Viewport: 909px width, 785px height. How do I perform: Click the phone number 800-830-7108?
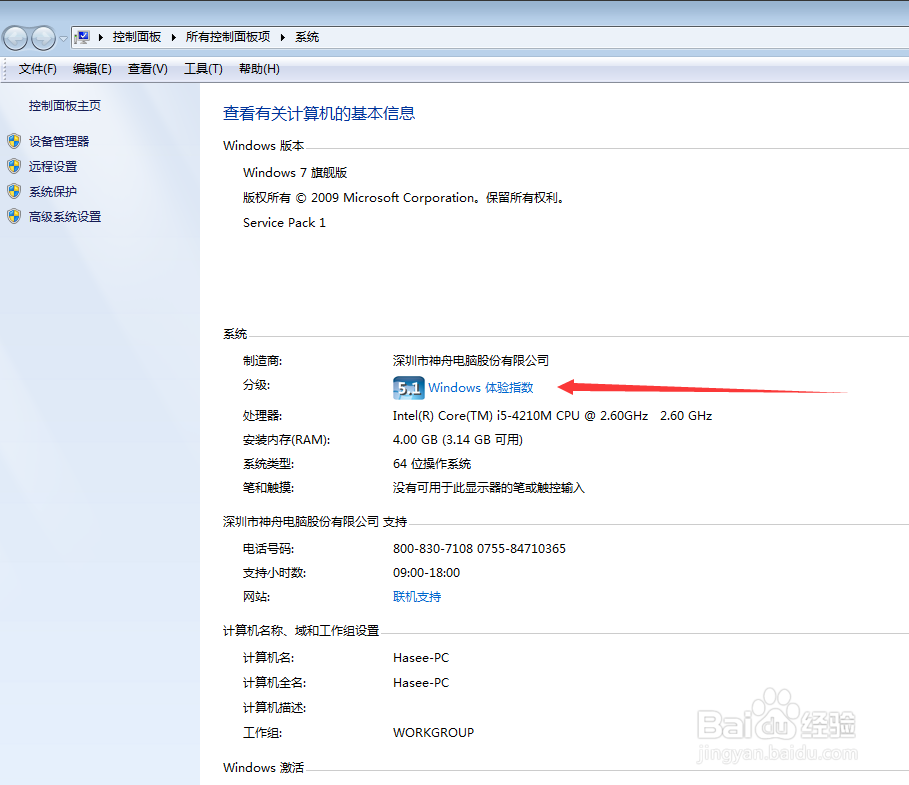pyautogui.click(x=433, y=548)
